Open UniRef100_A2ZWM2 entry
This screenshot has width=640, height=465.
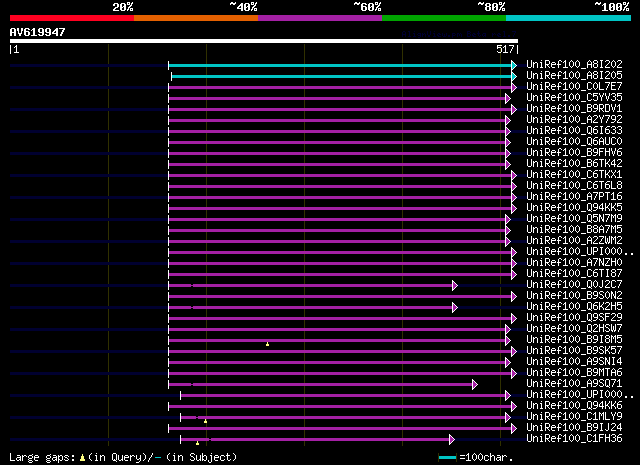point(574,241)
